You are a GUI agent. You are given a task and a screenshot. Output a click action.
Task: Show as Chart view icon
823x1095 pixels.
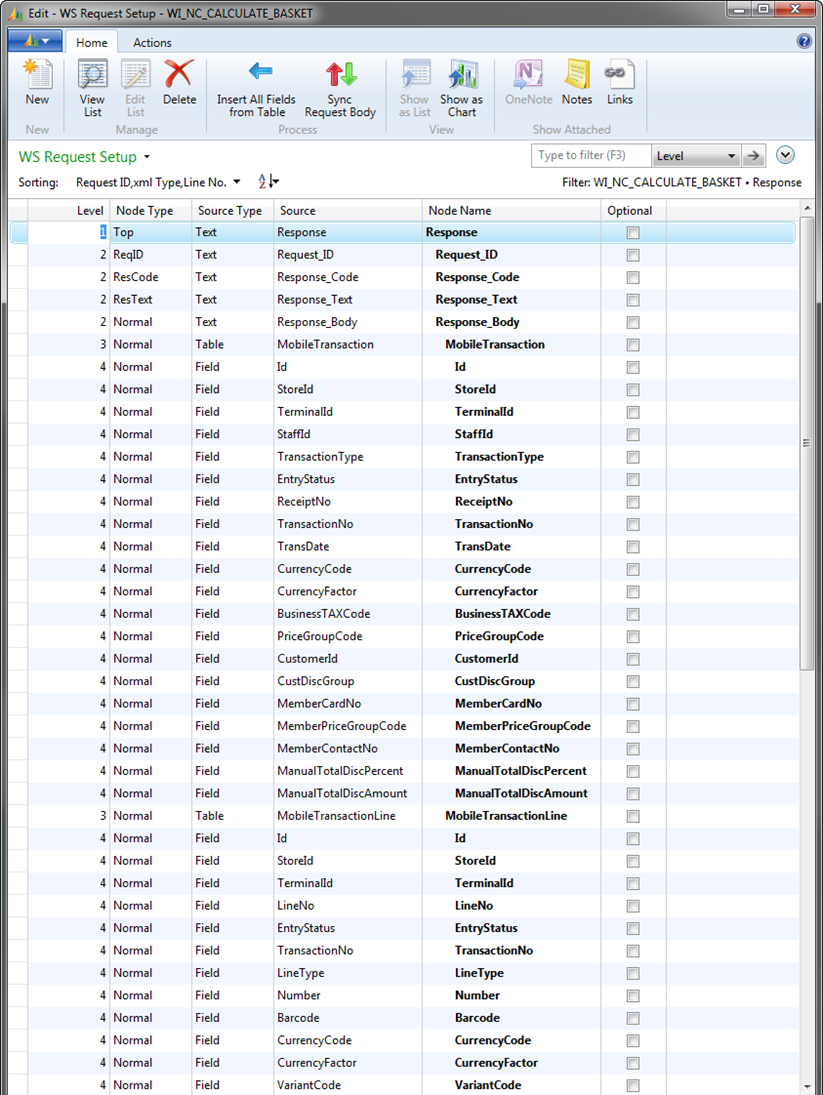click(461, 88)
